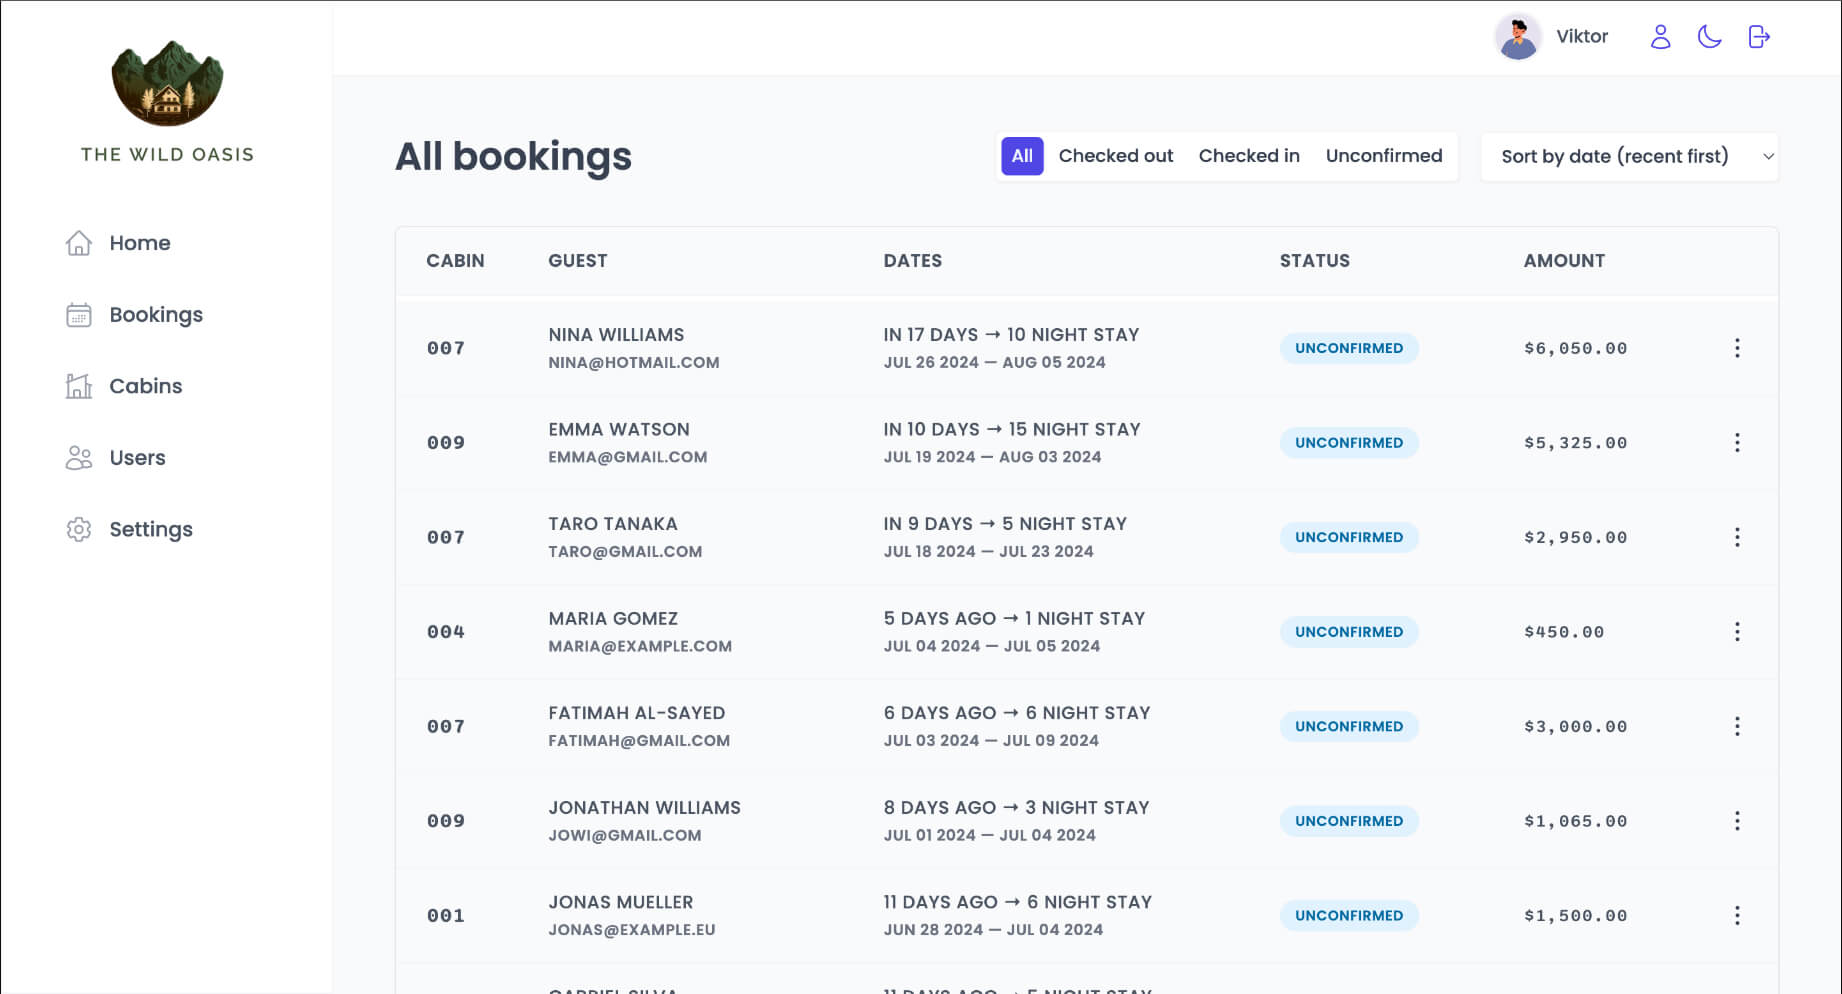The height and width of the screenshot is (994, 1842).
Task: Click the Unconfirmed tag in the Jonas Mueller row
Action: pyautogui.click(x=1349, y=915)
